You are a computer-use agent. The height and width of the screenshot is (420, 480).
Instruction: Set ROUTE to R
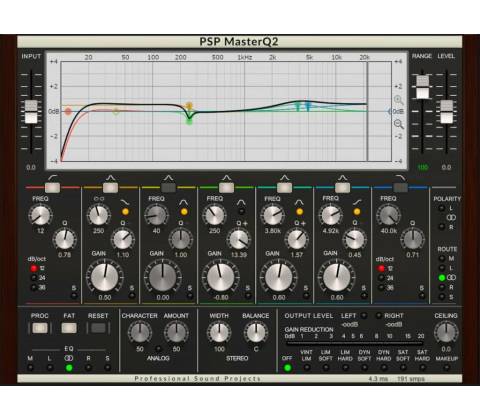(442, 287)
